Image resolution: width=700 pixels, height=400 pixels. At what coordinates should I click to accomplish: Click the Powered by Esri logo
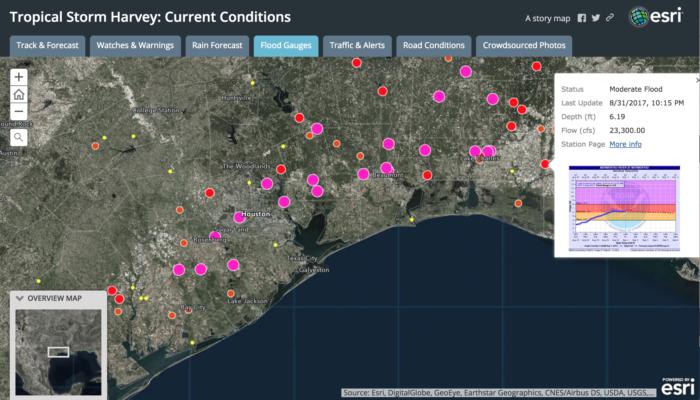(x=678, y=386)
